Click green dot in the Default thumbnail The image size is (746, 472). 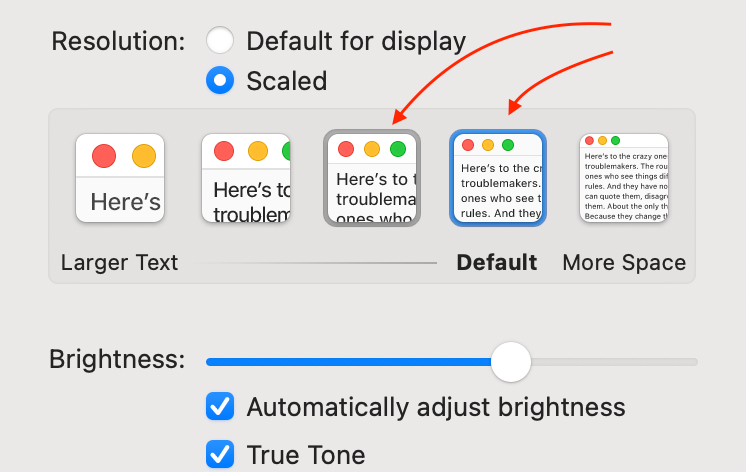(x=508, y=145)
